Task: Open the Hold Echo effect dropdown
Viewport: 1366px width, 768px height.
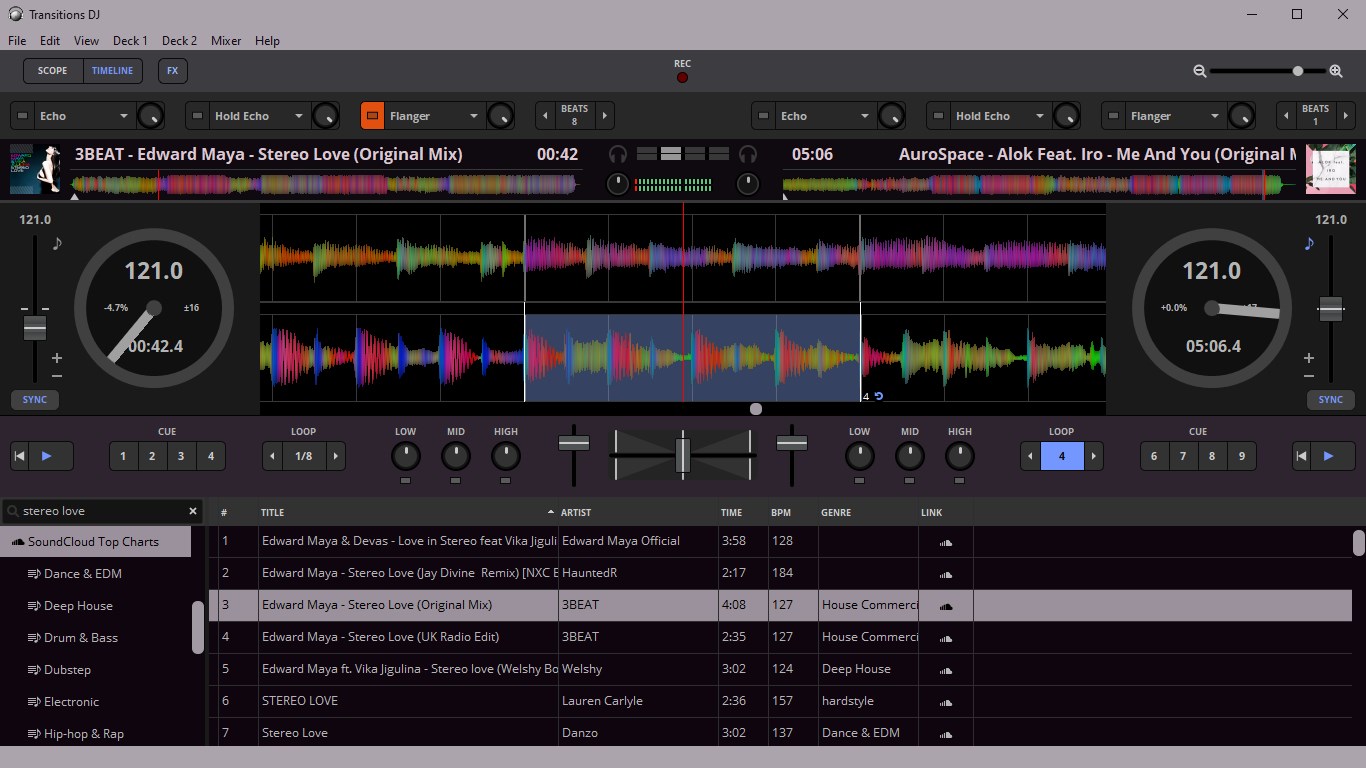Action: click(x=296, y=115)
